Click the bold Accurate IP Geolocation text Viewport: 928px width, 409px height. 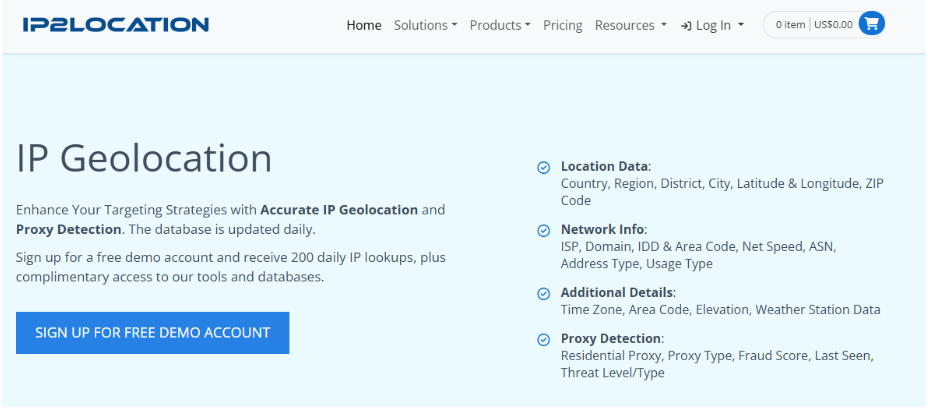point(339,210)
